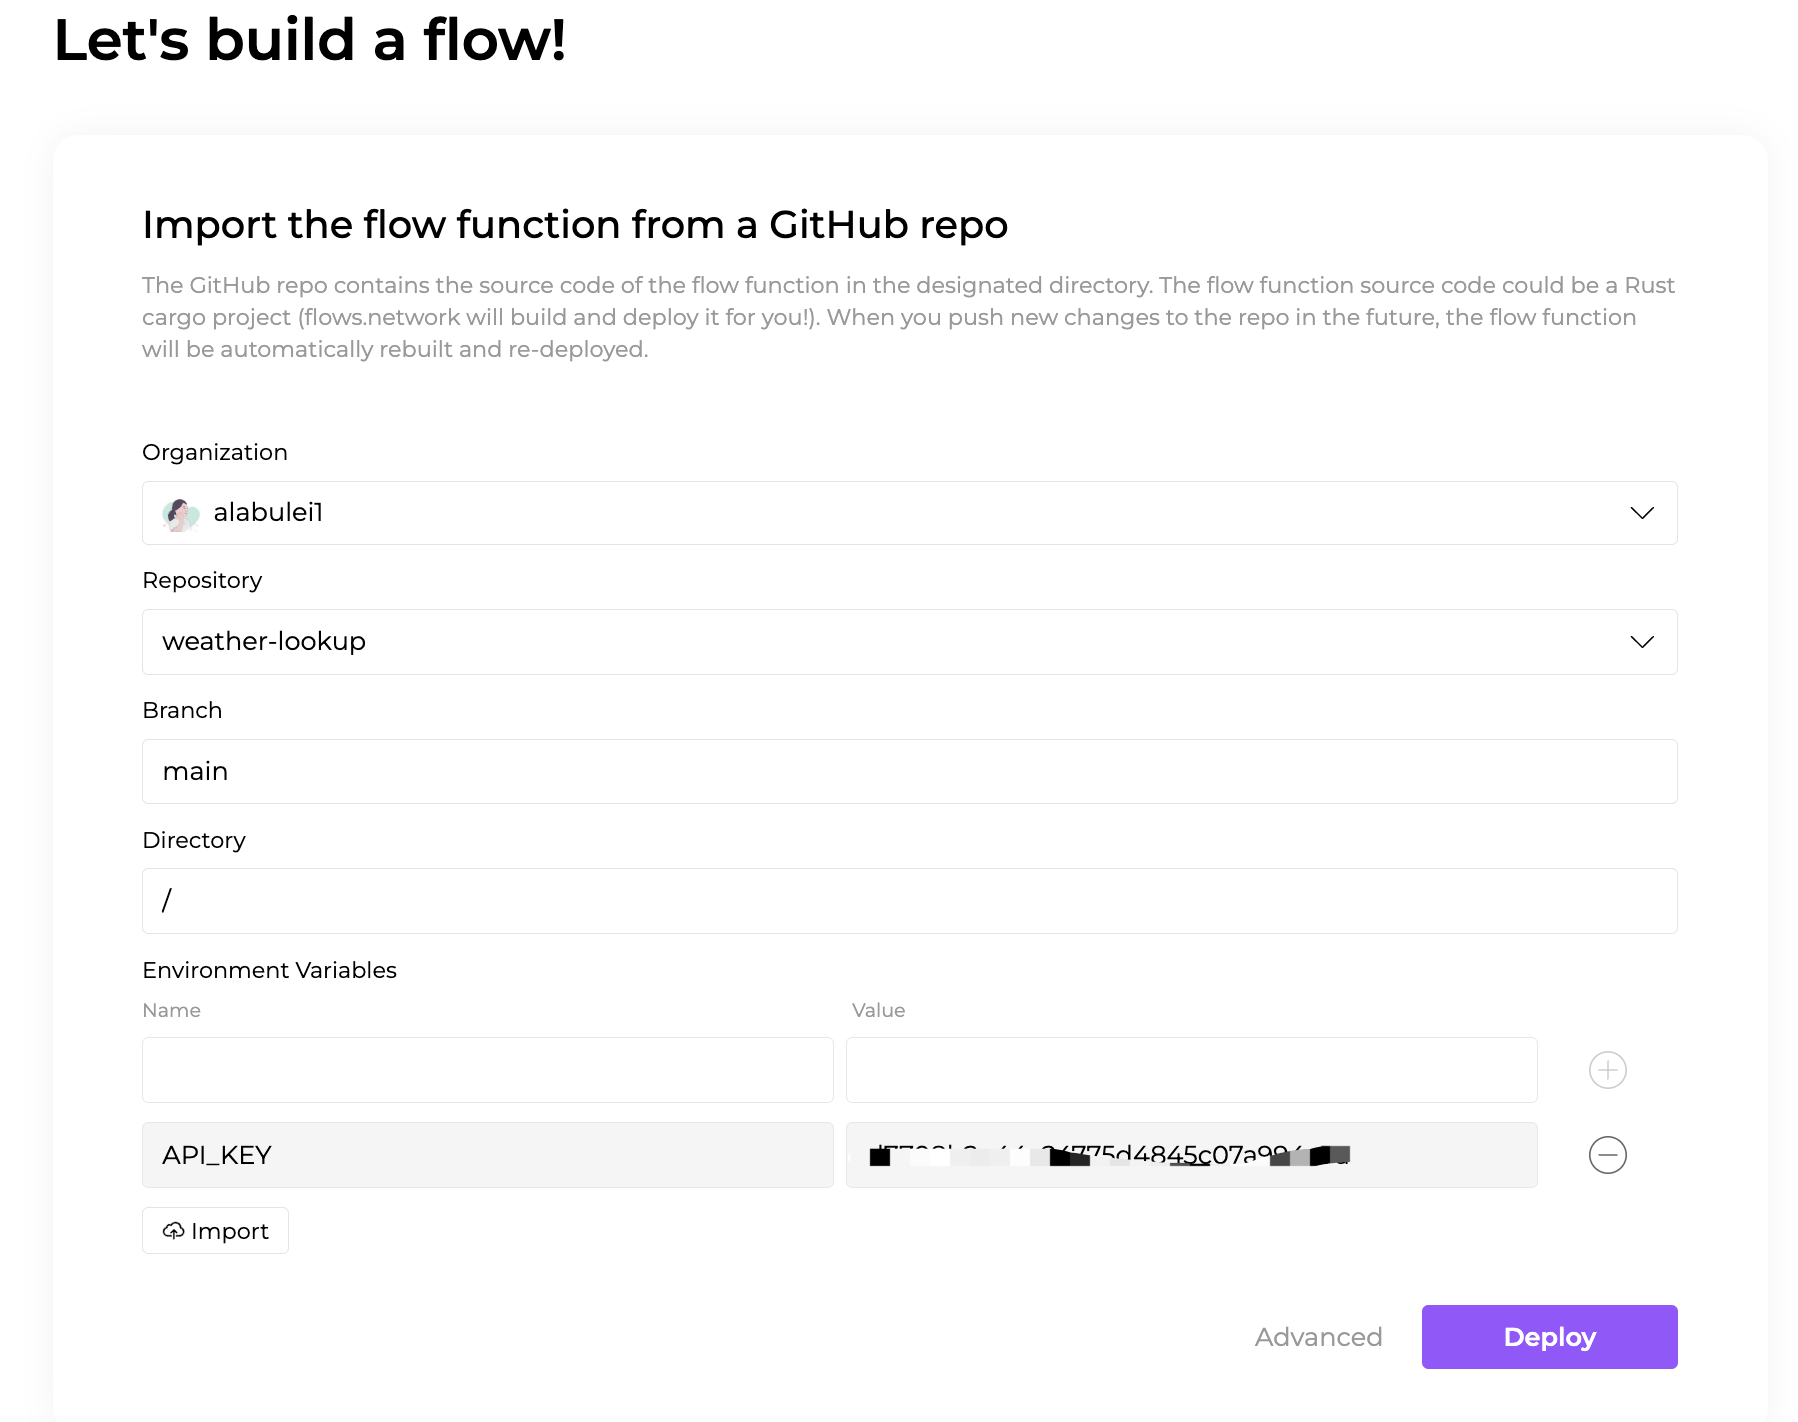
Task: Open Advanced options
Action: tap(1318, 1337)
